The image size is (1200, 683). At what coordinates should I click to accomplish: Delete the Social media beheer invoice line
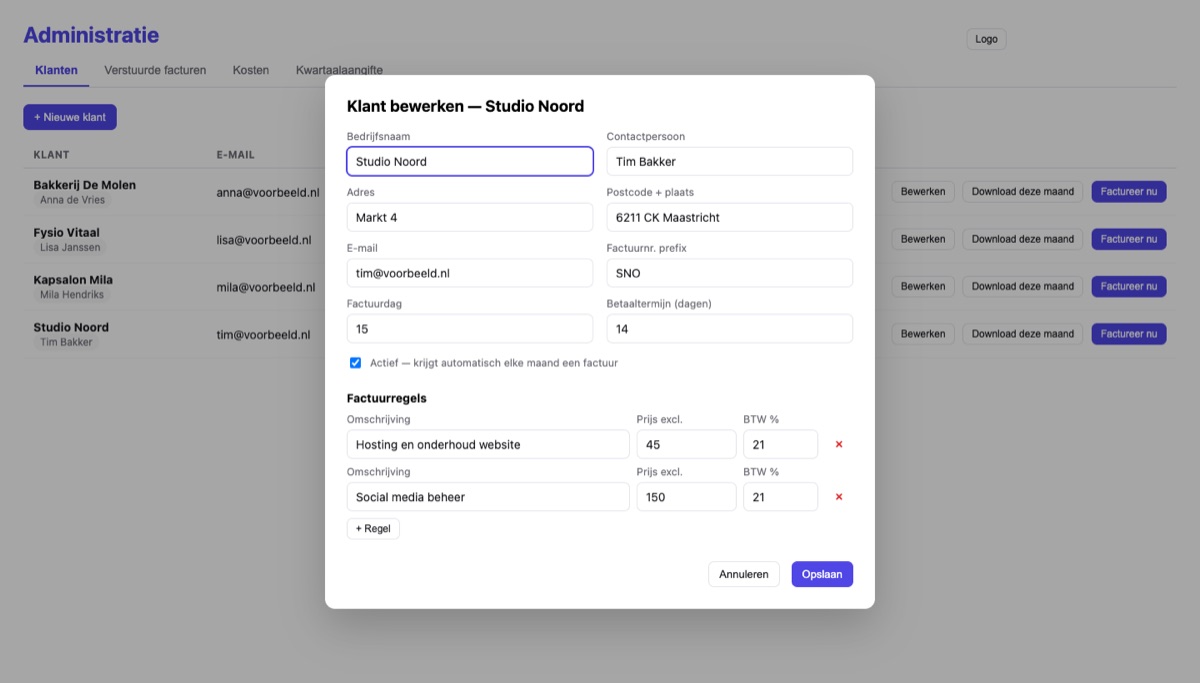pos(839,497)
